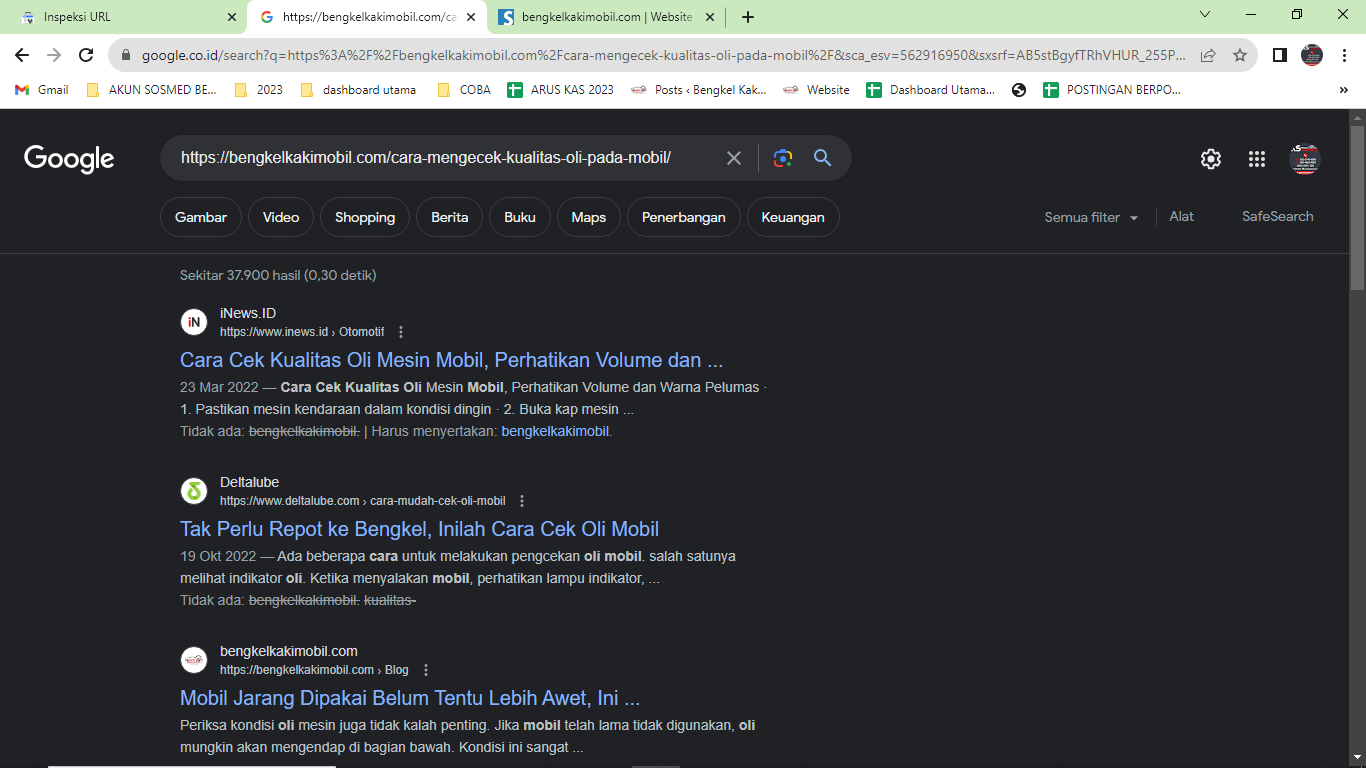Click the browser forward arrow
Viewport: 1366px width, 768px height.
[54, 55]
